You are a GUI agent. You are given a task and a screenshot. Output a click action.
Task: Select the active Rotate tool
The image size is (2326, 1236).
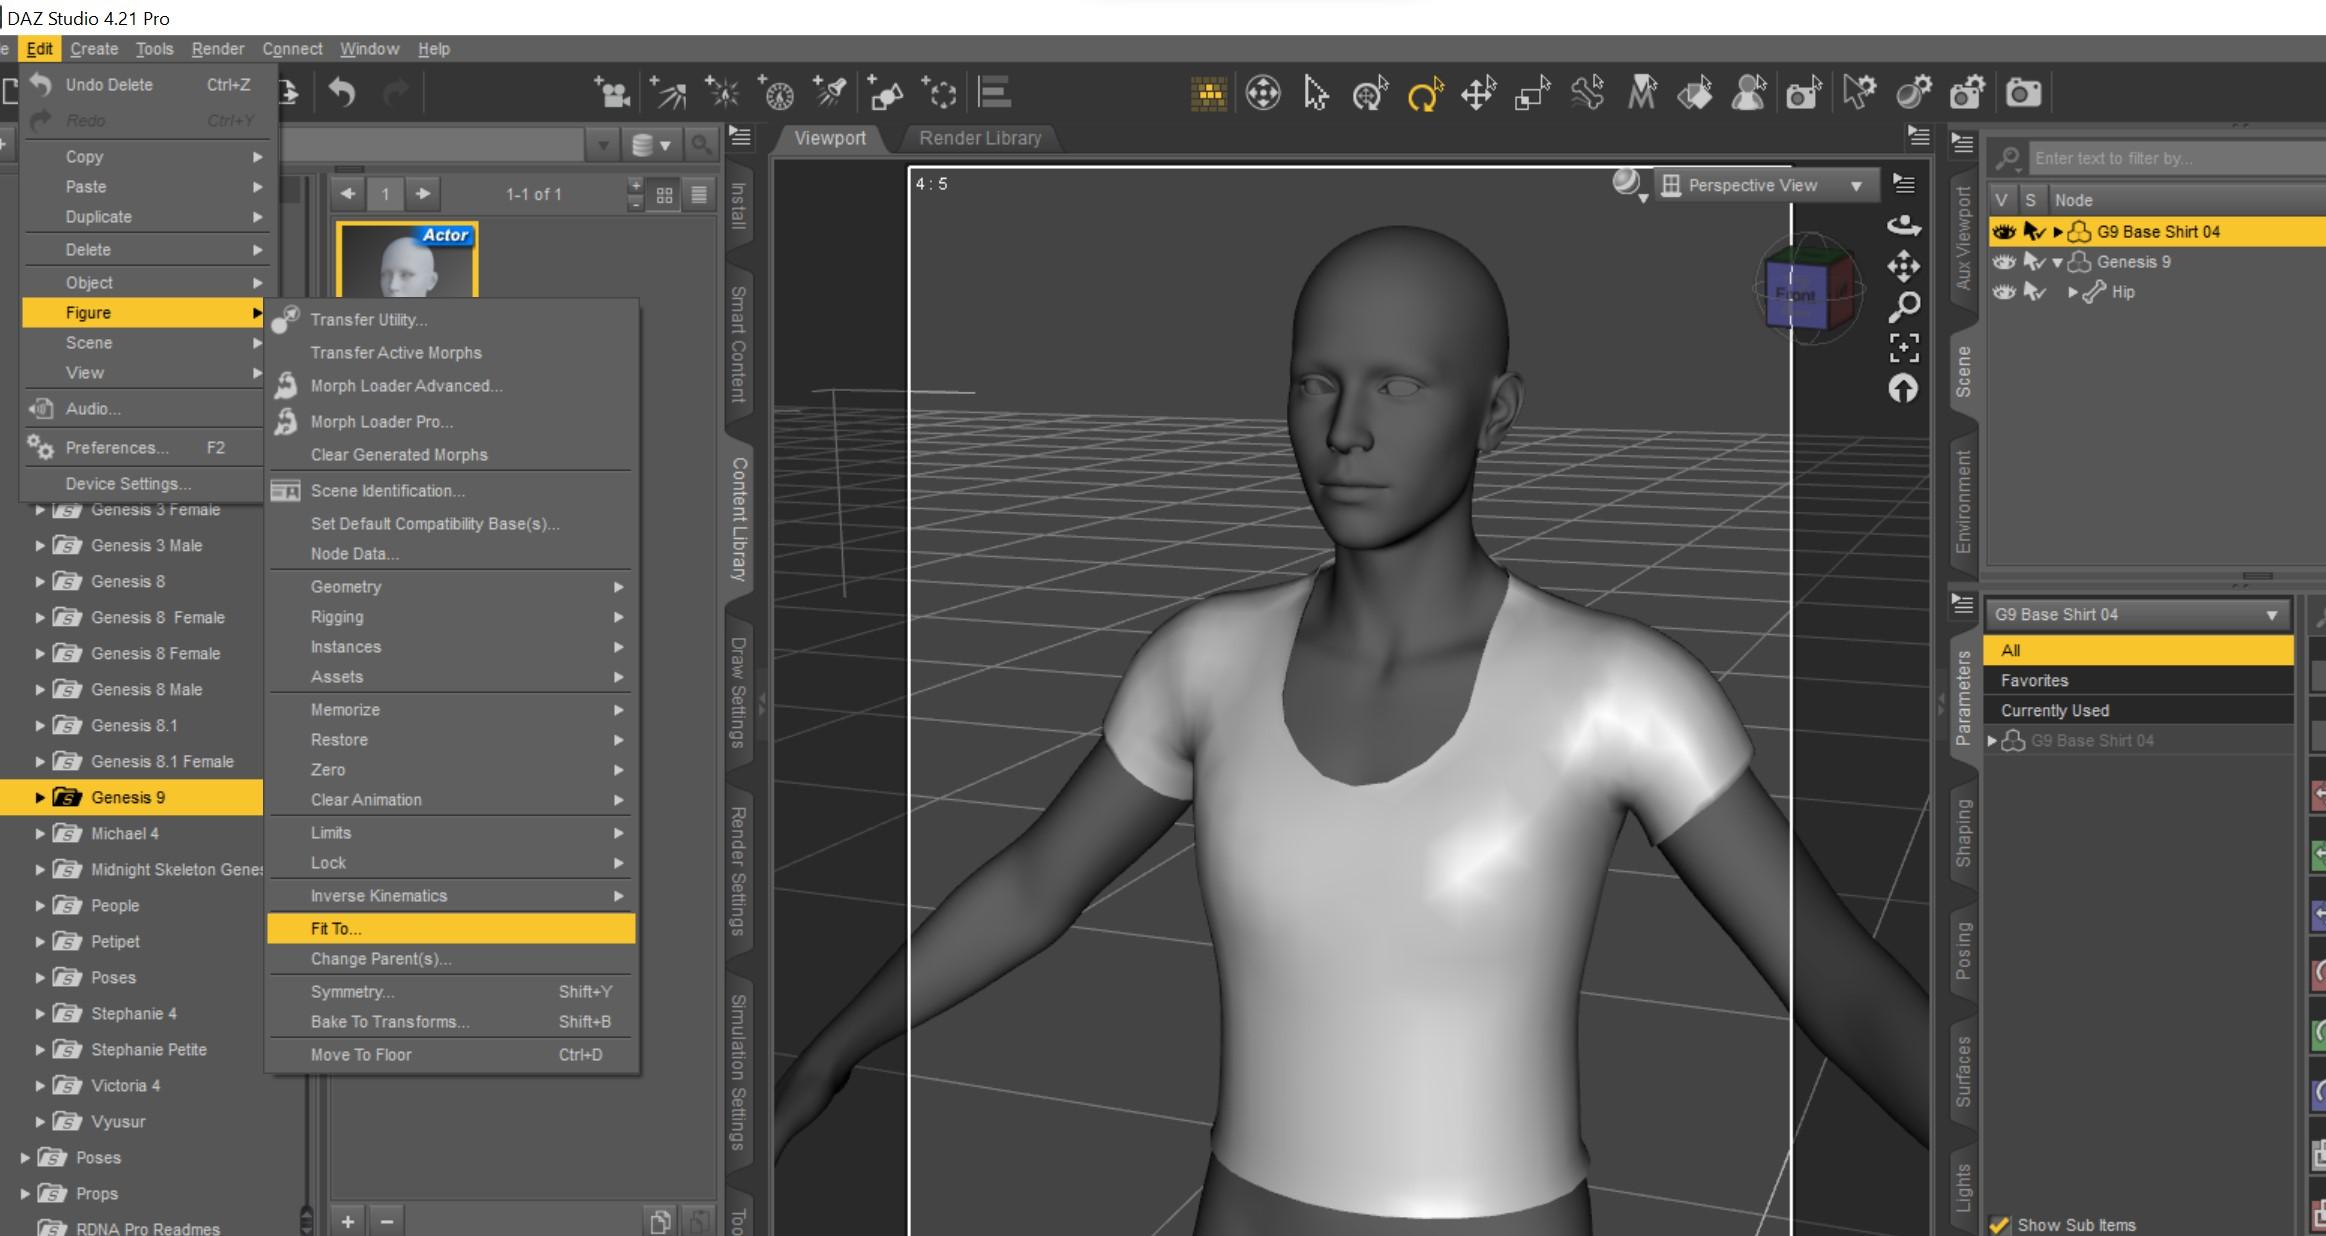pos(1424,95)
